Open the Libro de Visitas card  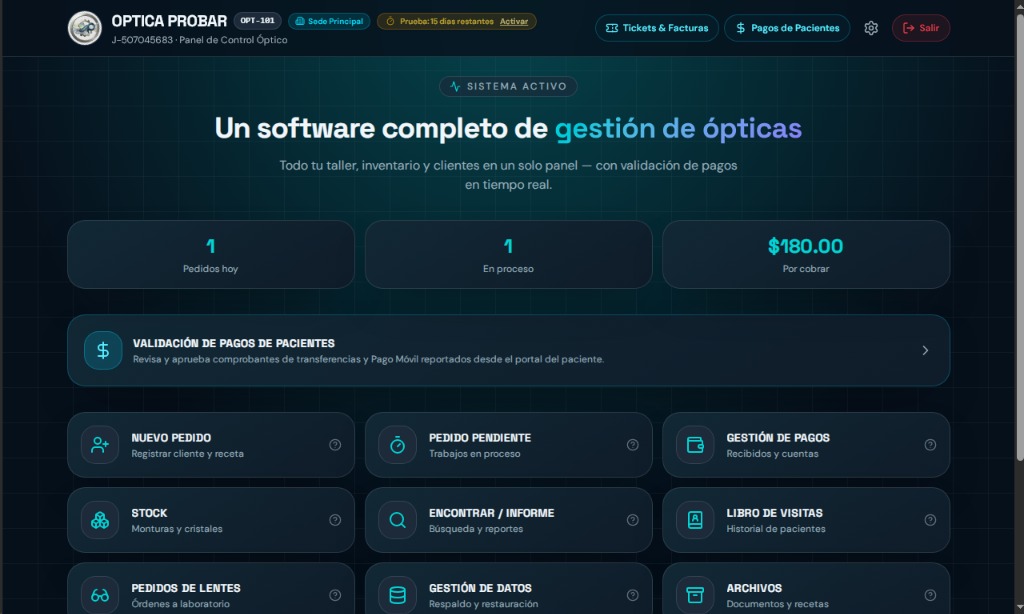tap(806, 520)
